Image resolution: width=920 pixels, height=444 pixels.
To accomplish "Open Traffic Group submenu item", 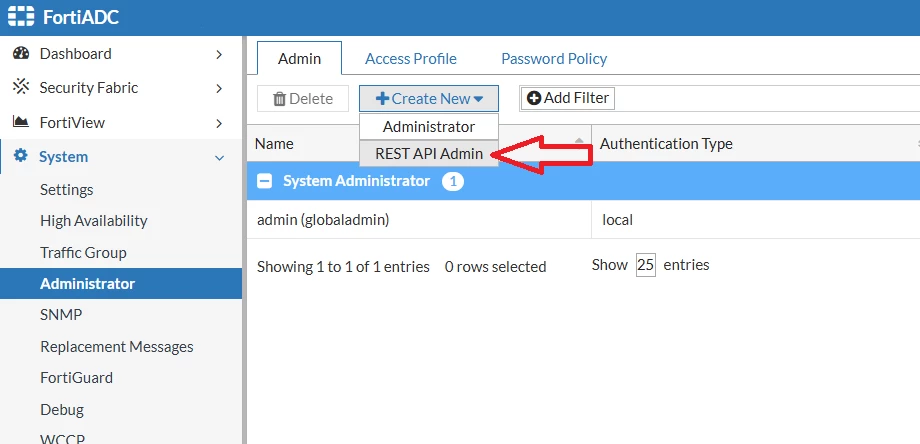I will pyautogui.click(x=83, y=252).
